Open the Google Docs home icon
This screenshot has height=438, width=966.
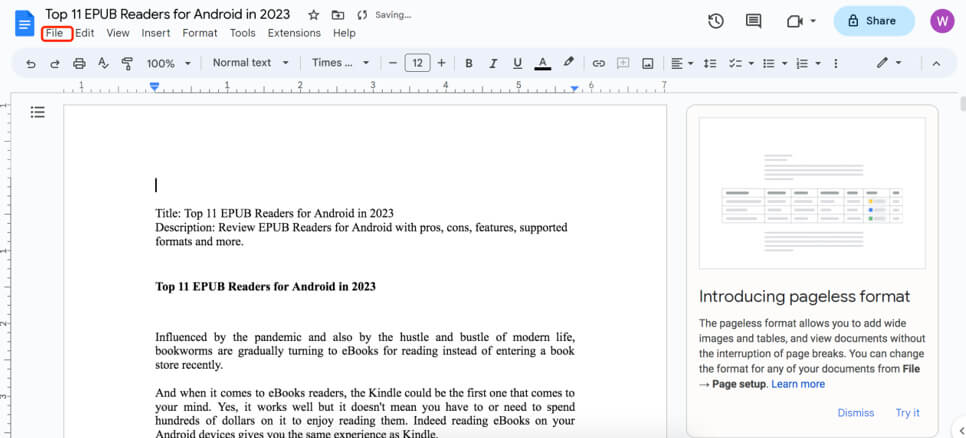(x=25, y=23)
